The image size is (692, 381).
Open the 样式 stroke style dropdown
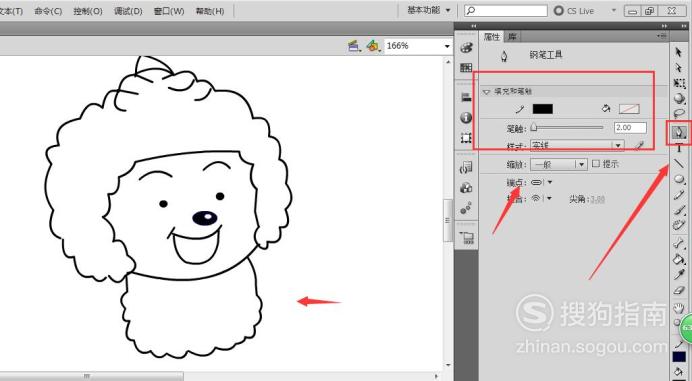(577, 145)
